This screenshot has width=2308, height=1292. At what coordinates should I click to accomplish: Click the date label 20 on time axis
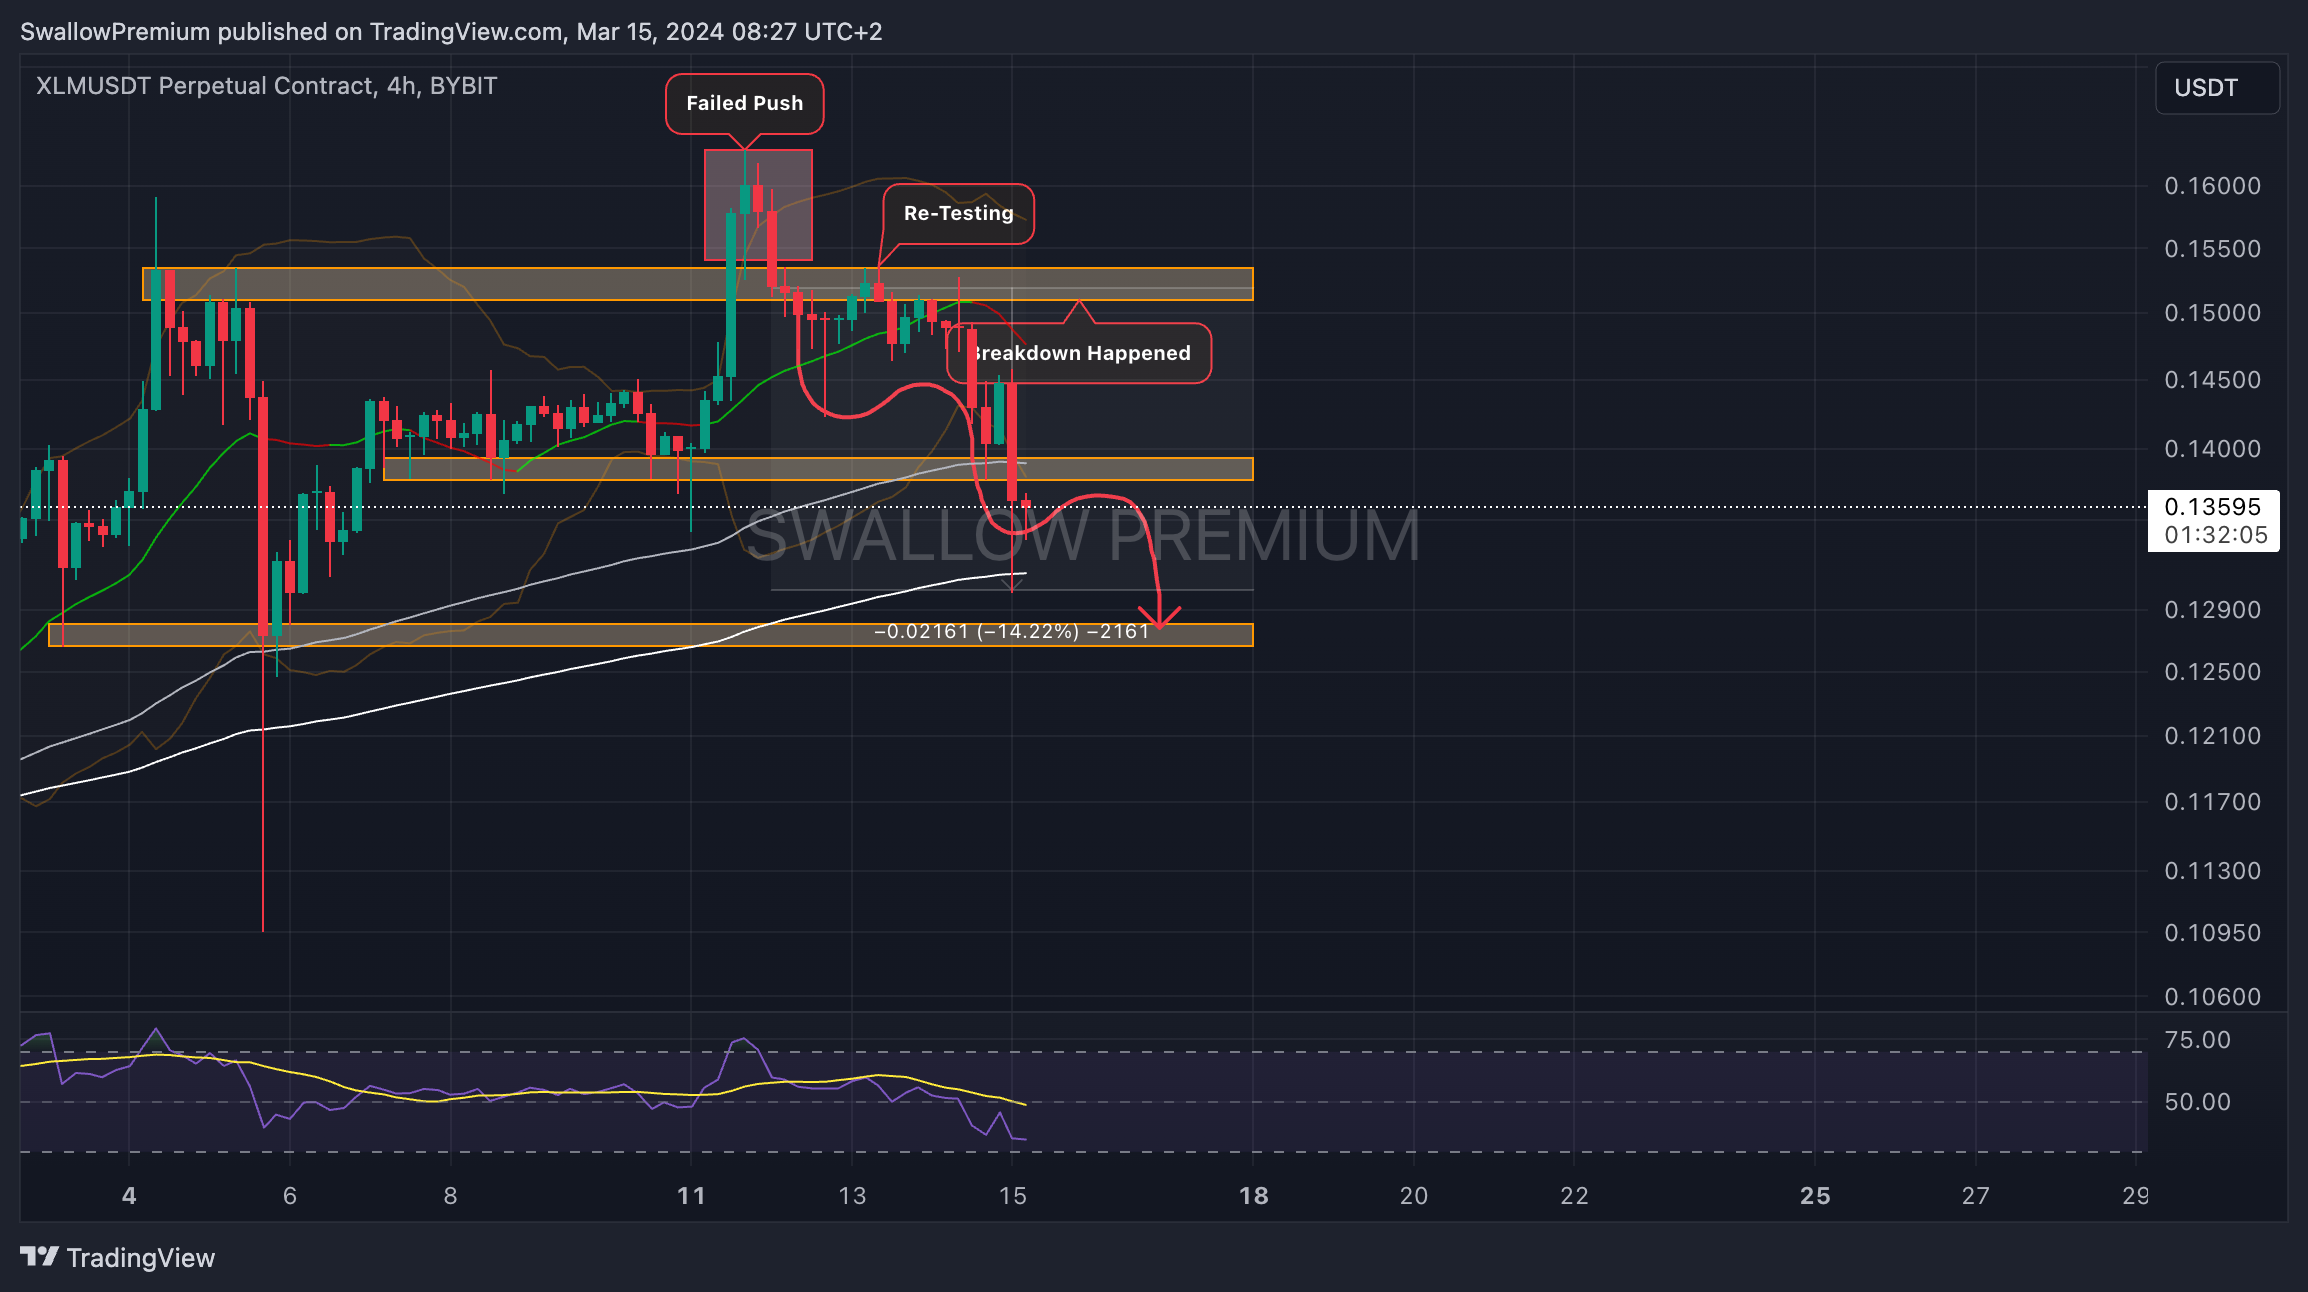tap(1414, 1196)
